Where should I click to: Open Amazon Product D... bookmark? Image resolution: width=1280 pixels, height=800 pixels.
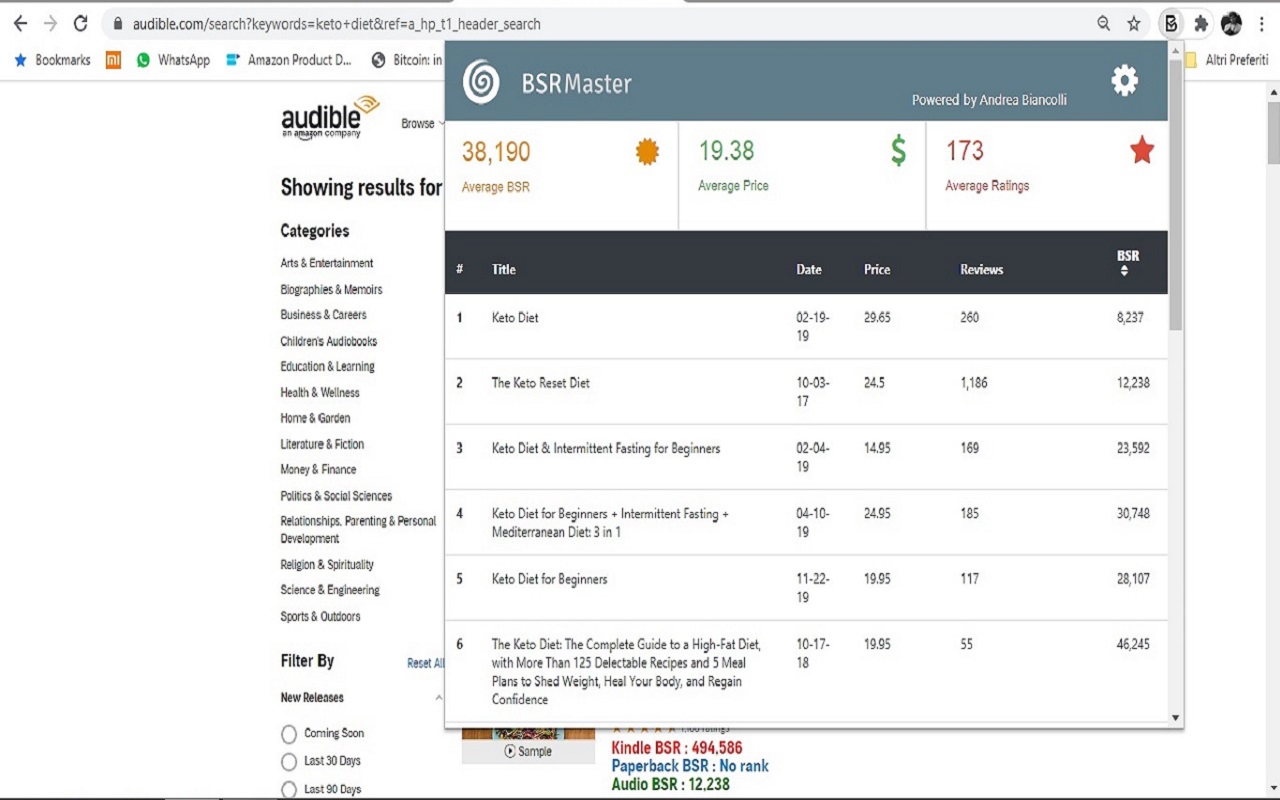289,60
